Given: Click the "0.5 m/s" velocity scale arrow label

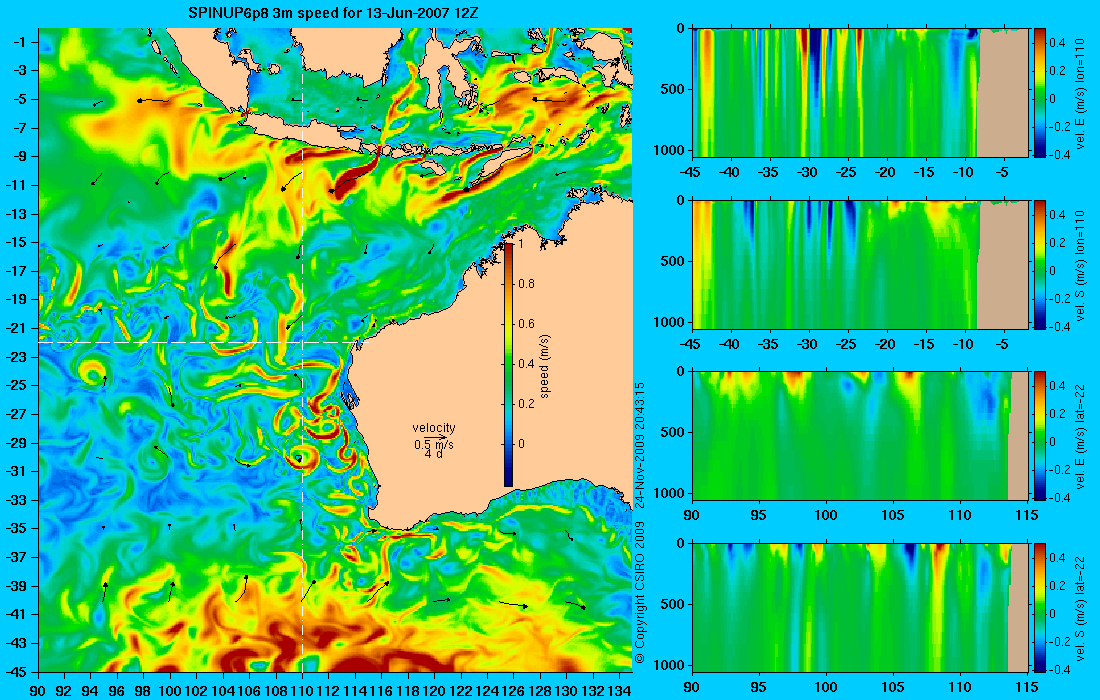Looking at the screenshot, I should (x=434, y=444).
